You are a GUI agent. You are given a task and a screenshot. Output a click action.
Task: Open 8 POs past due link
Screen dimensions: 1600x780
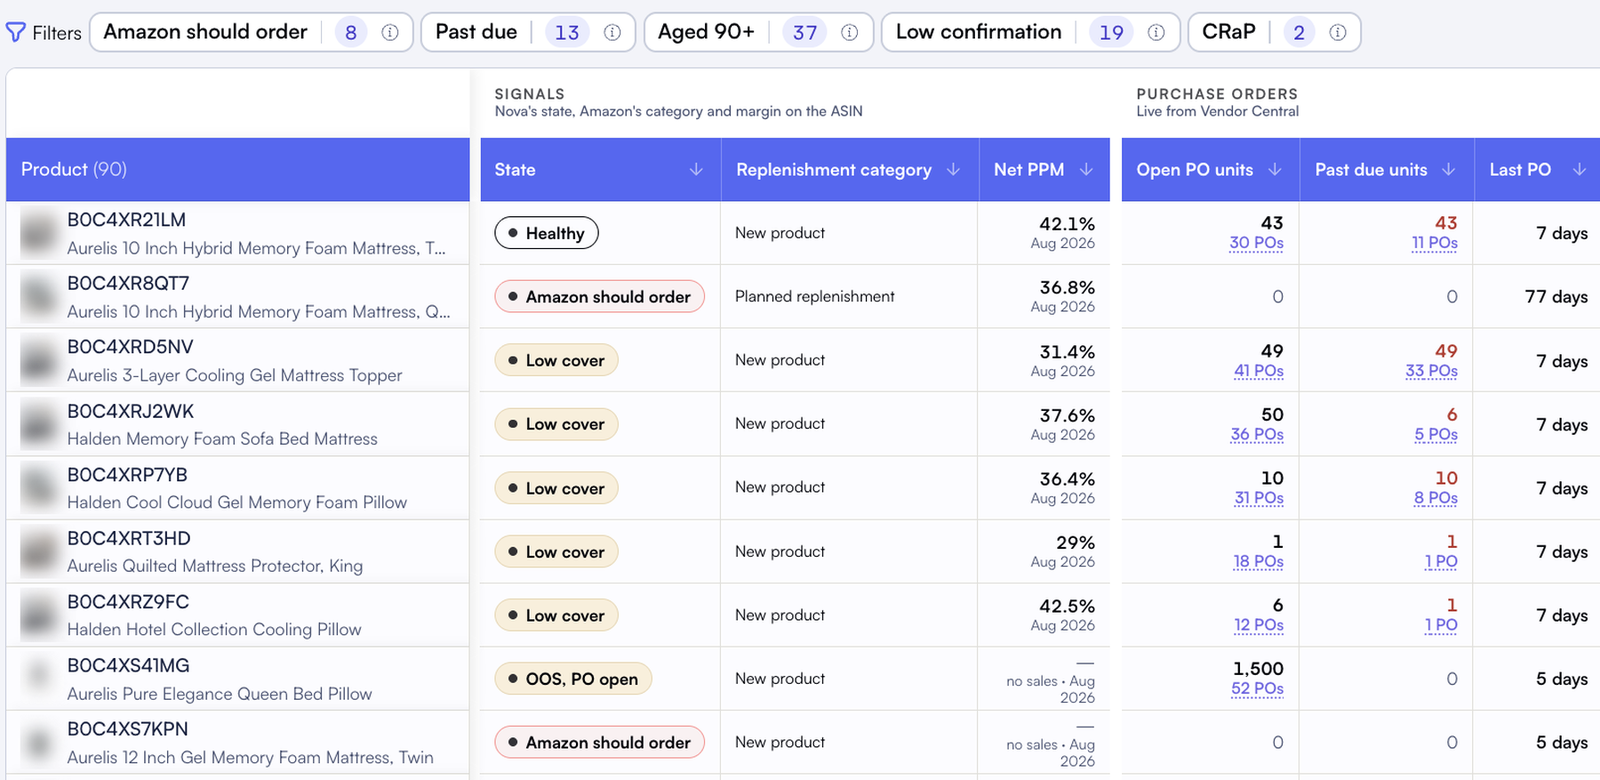pyautogui.click(x=1436, y=498)
